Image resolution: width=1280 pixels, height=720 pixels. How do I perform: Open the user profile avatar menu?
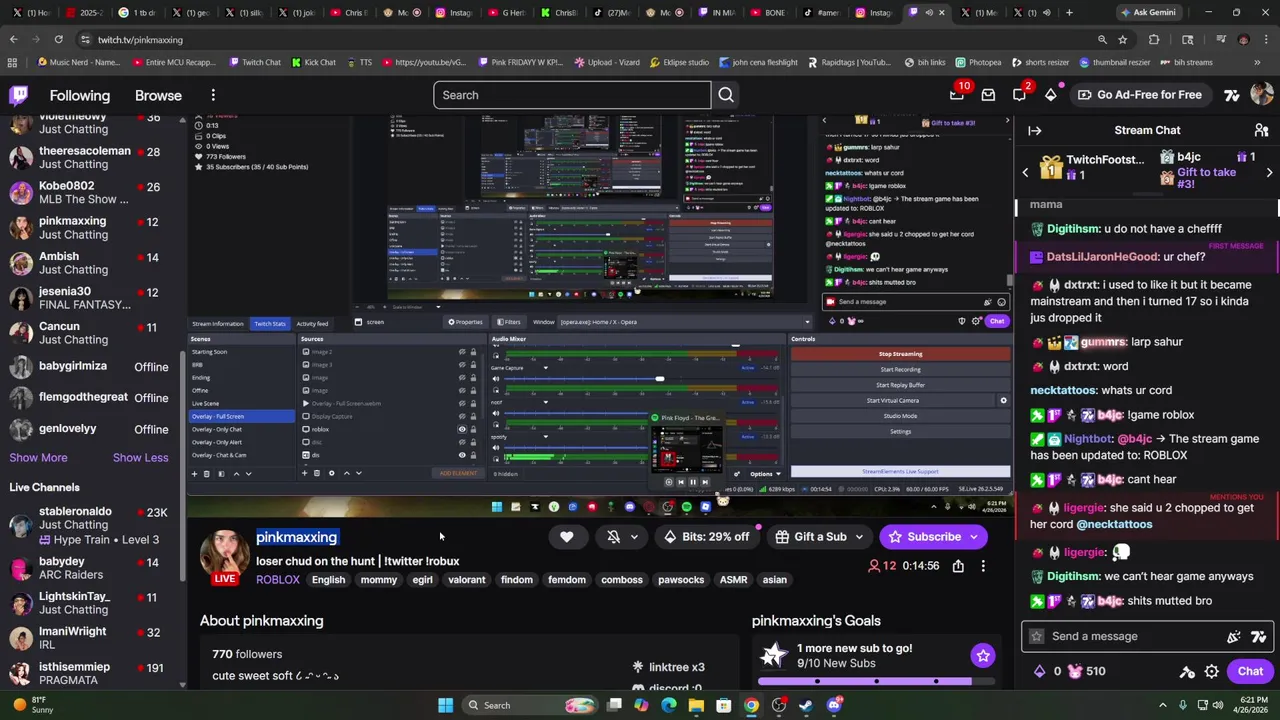coord(1261,95)
